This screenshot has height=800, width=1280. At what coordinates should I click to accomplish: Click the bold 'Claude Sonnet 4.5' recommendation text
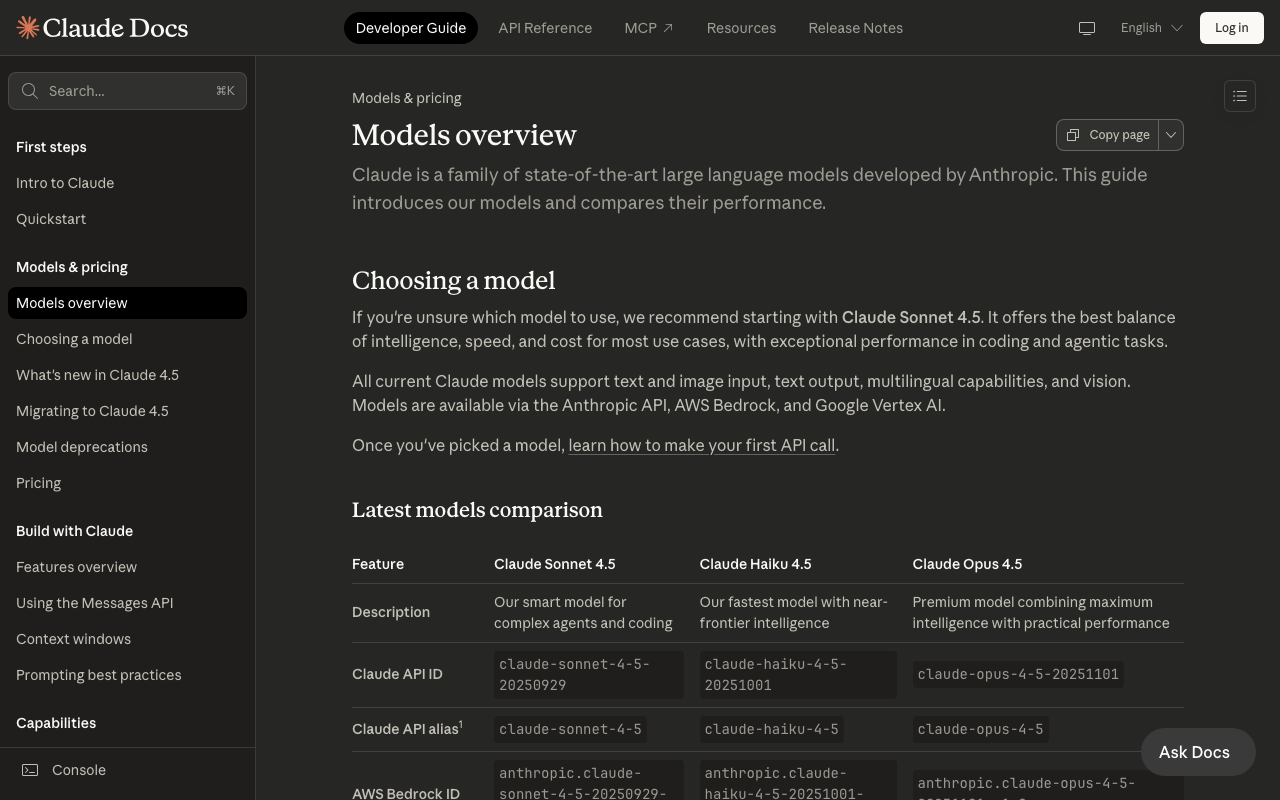pyautogui.click(x=911, y=317)
